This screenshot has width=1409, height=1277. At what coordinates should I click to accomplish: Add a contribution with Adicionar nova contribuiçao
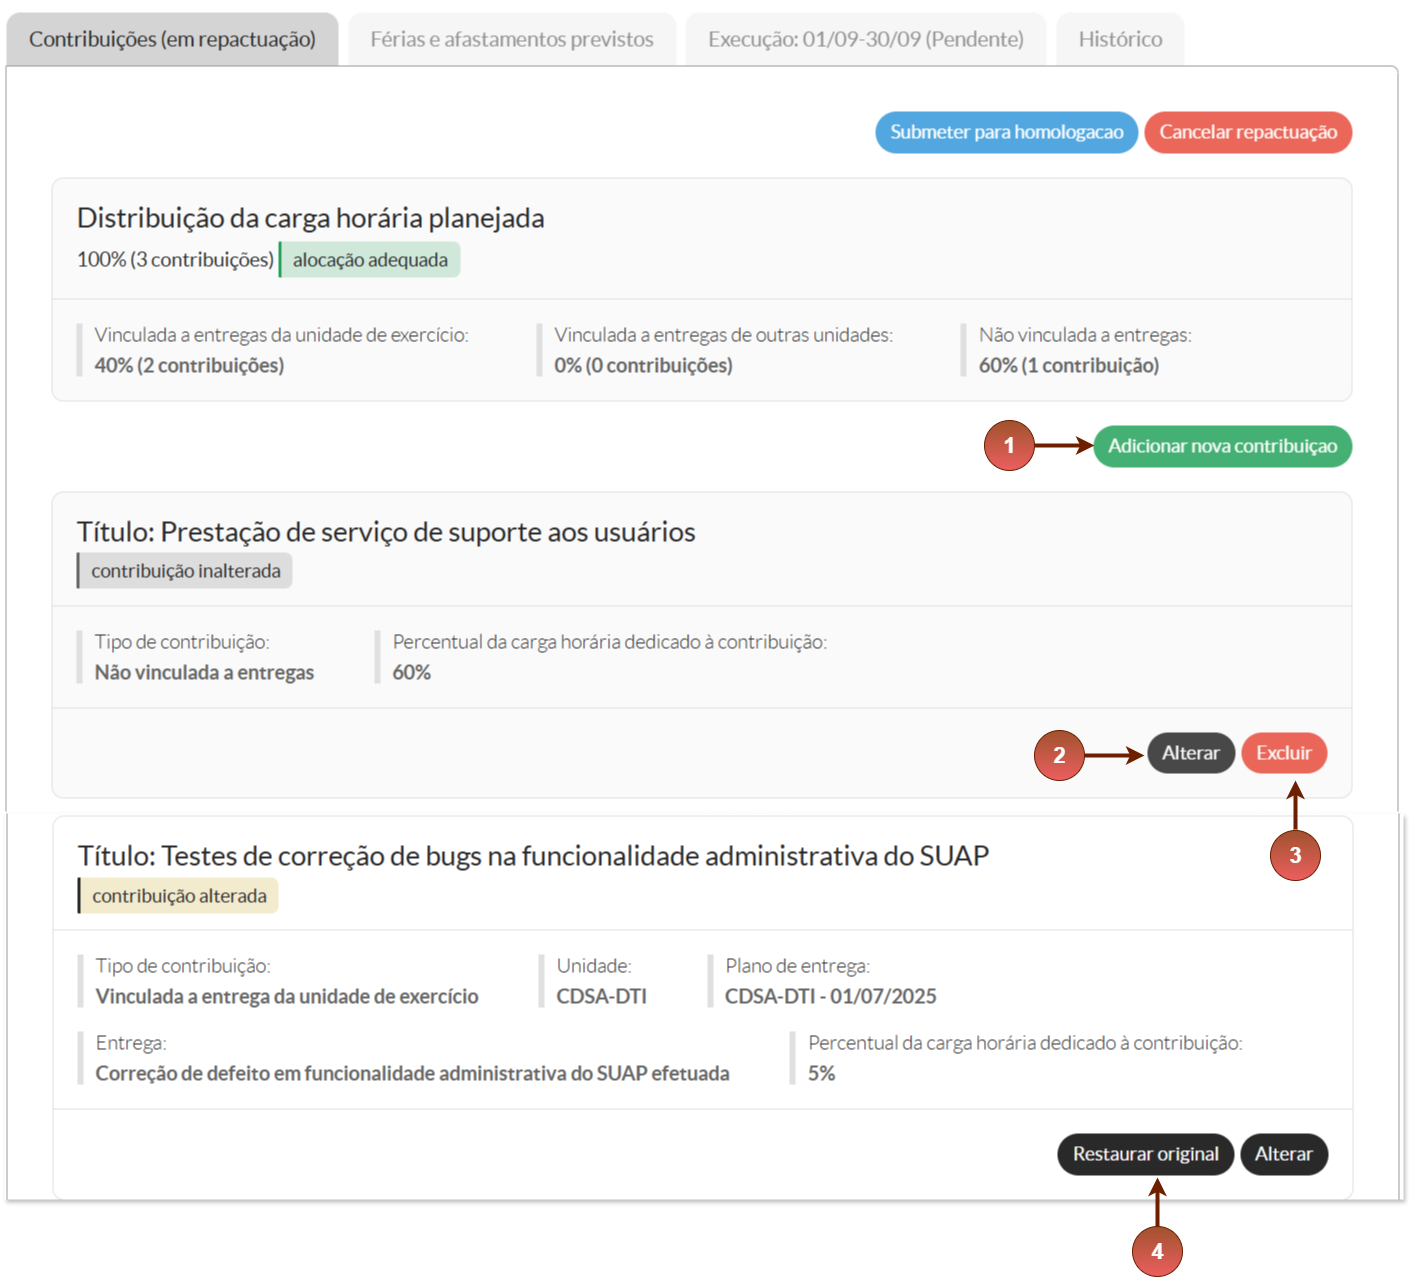pyautogui.click(x=1222, y=446)
